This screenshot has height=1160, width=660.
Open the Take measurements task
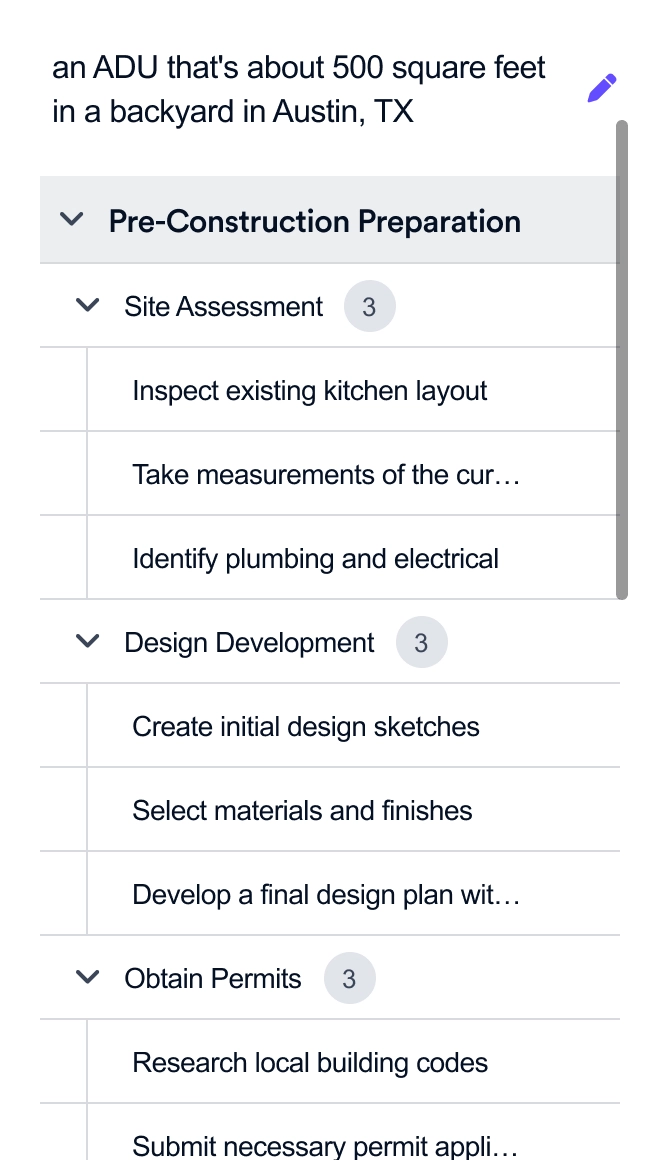[x=326, y=474]
